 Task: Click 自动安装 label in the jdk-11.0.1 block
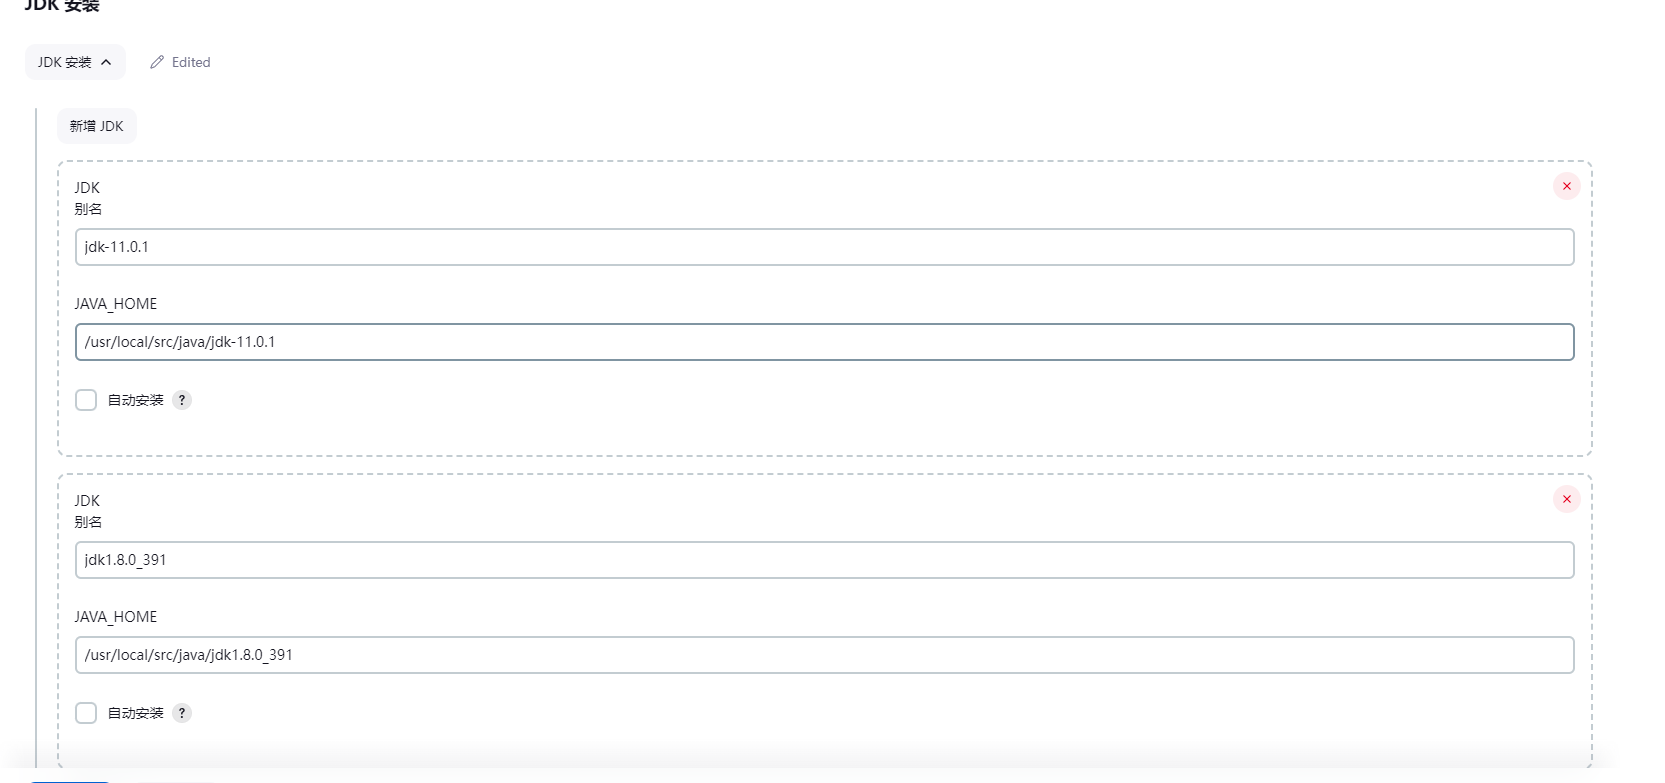pos(136,400)
